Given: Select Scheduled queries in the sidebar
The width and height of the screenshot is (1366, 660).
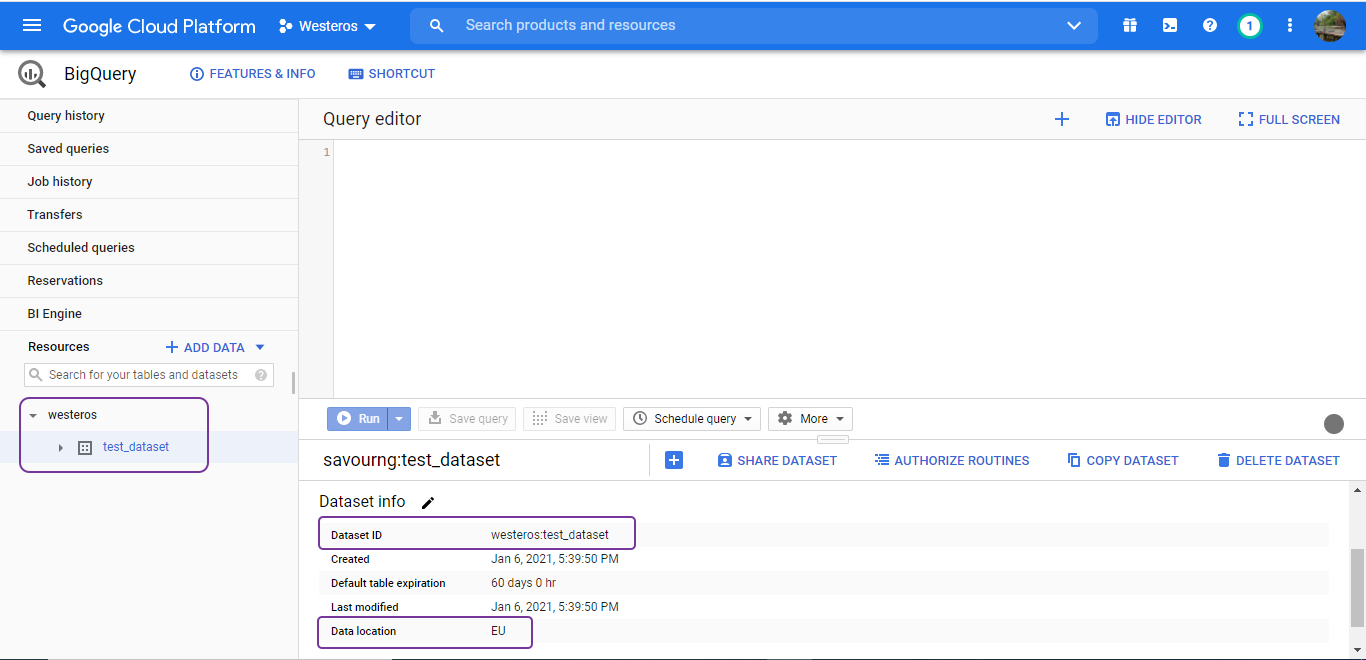Looking at the screenshot, I should 80,247.
